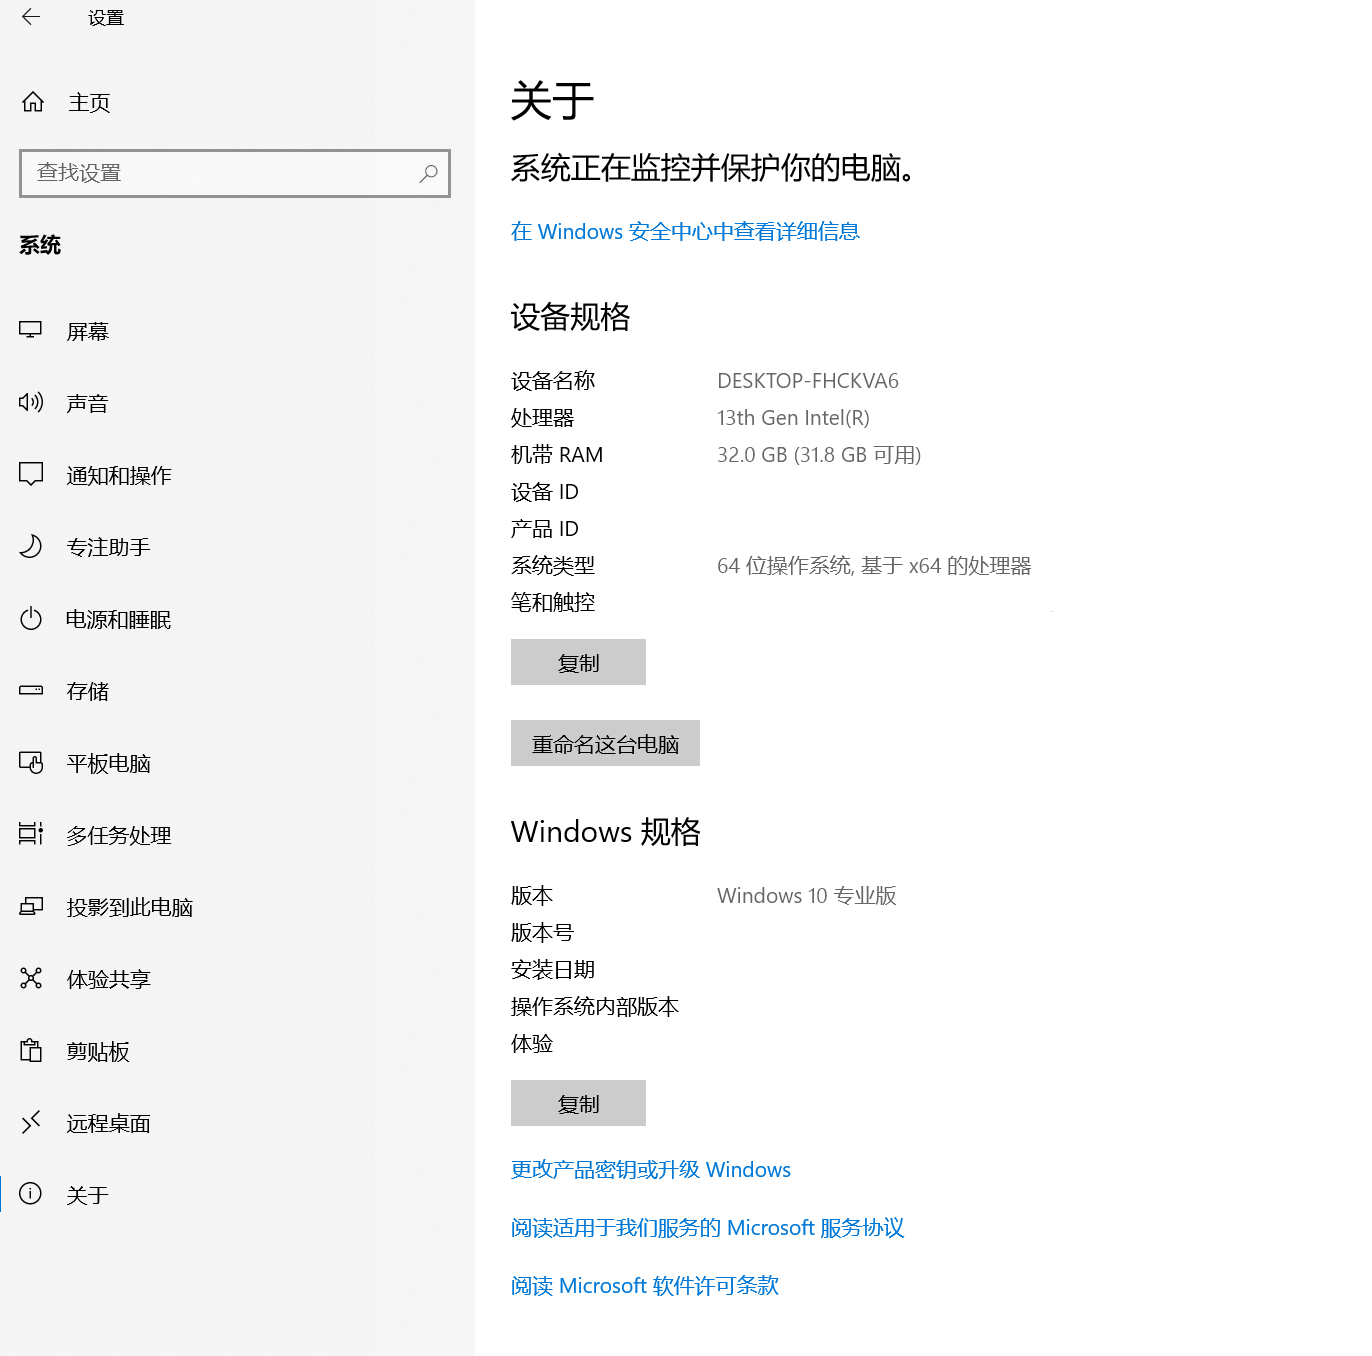Click RAM value 32.0 GB
1372x1356 pixels.
pyautogui.click(x=819, y=455)
